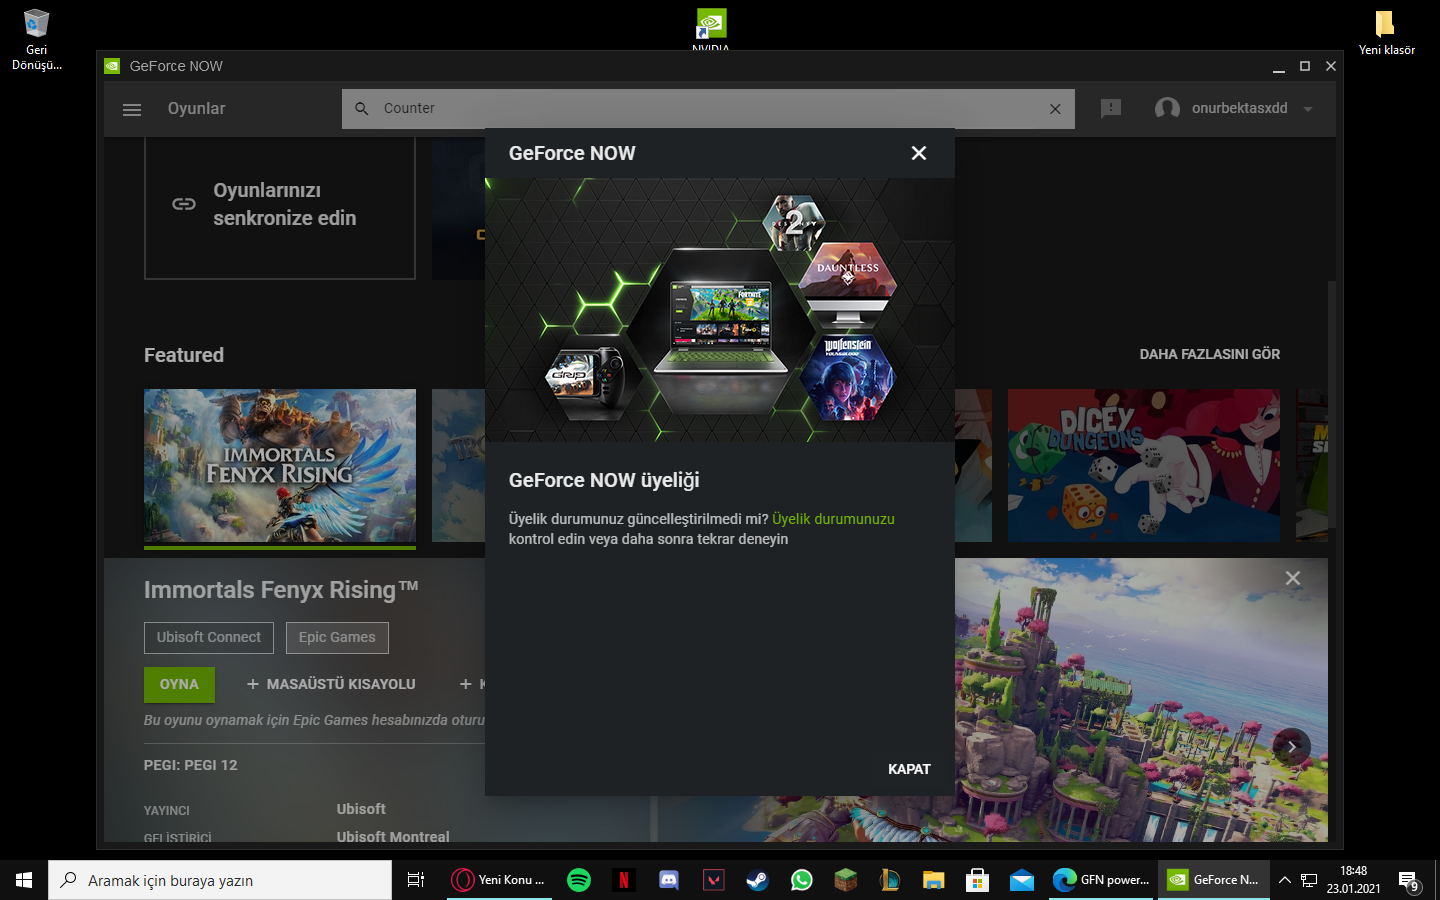The image size is (1440, 900).
Task: Click the KAPAT button in the dialog
Action: (x=909, y=769)
